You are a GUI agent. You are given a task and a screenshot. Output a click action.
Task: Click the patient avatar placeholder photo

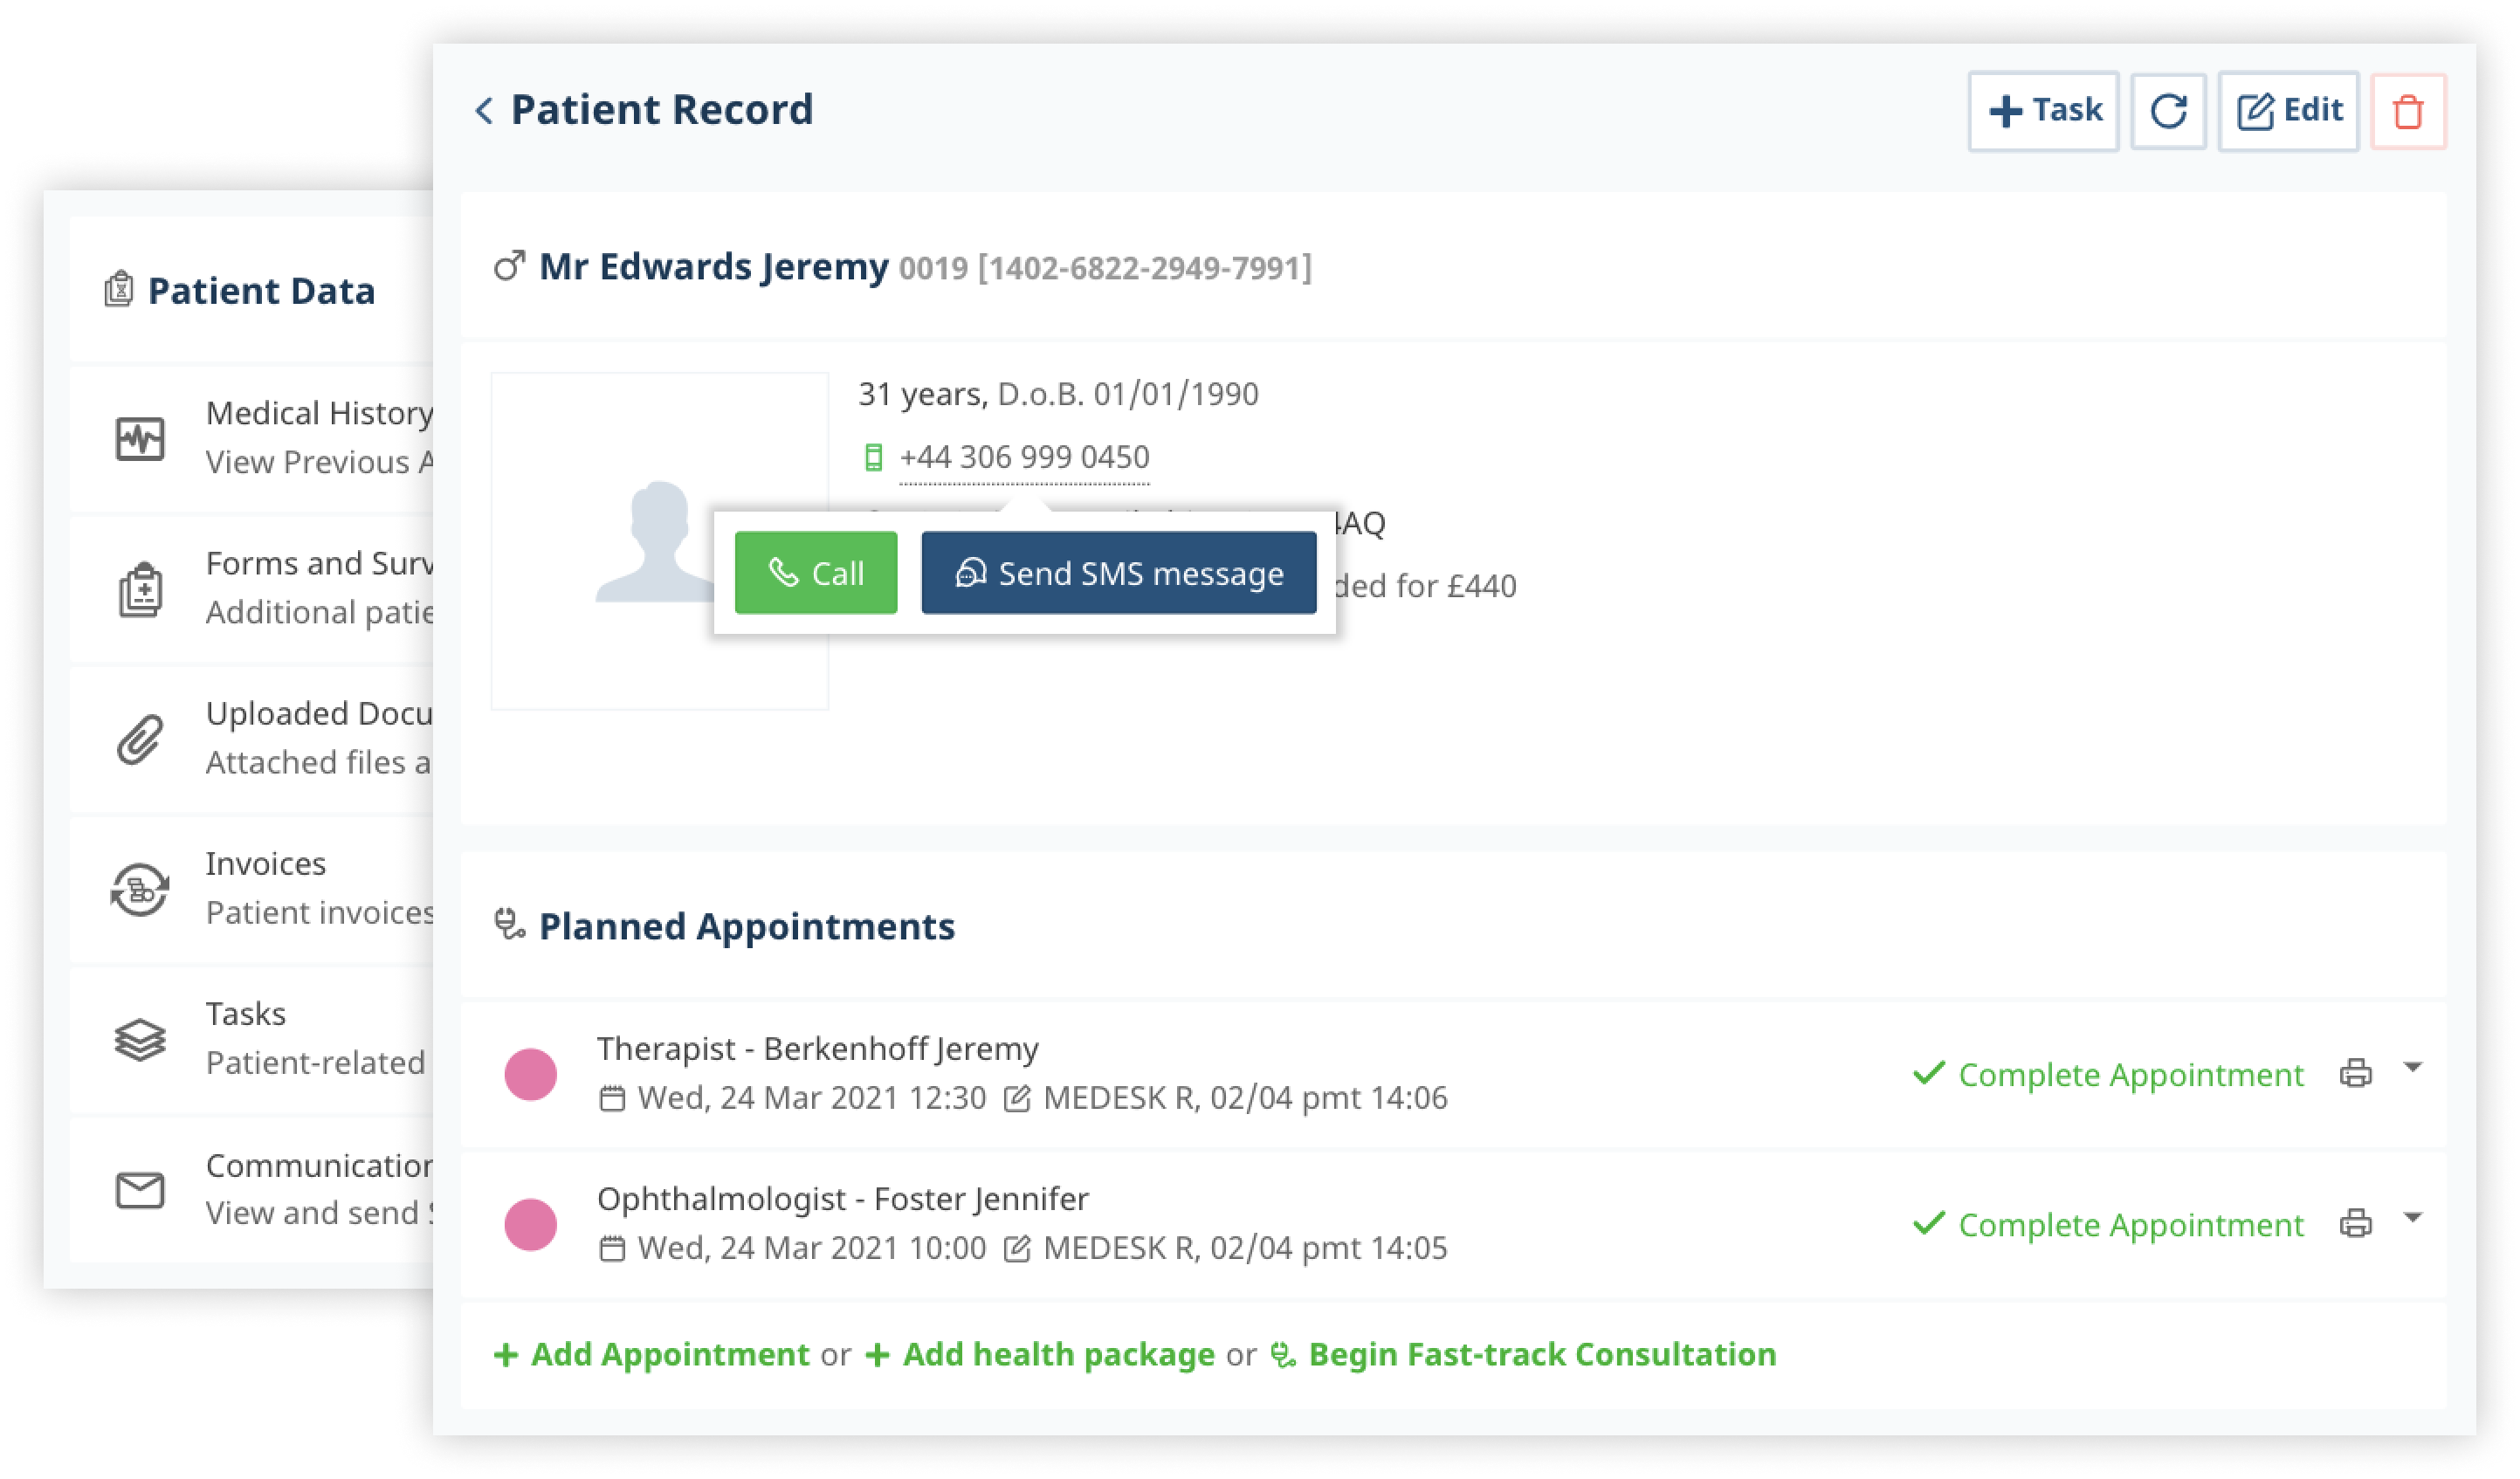click(x=660, y=541)
